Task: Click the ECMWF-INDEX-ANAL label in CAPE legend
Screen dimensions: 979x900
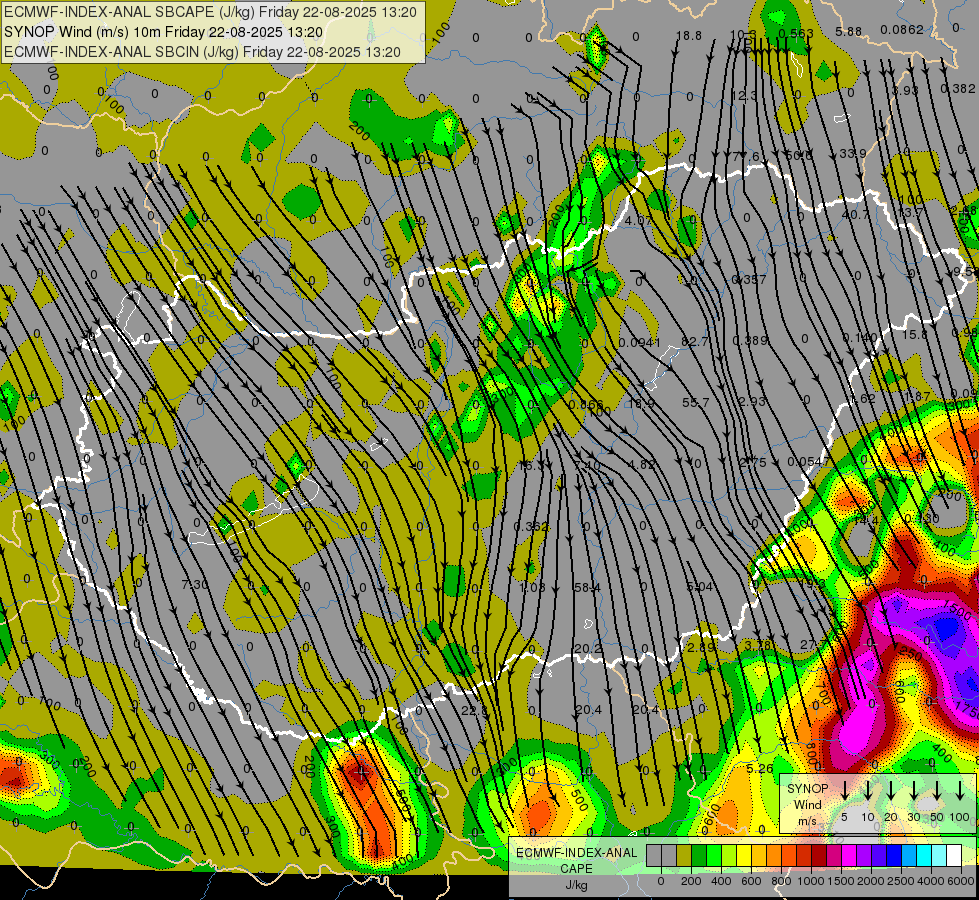Action: (x=576, y=853)
